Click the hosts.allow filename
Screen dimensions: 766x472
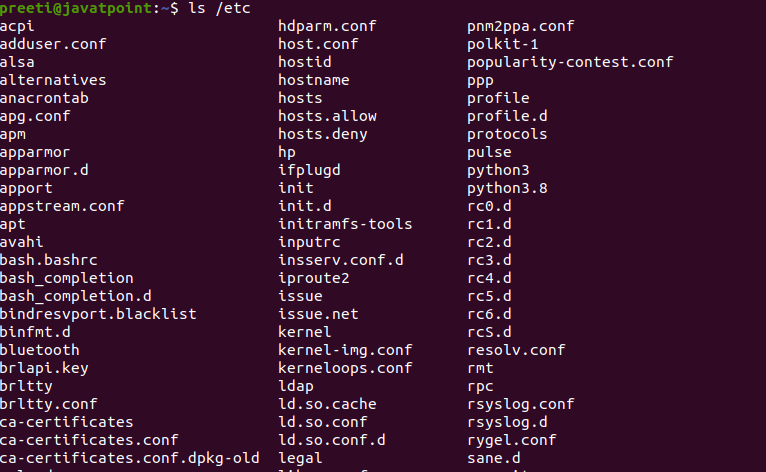click(327, 116)
